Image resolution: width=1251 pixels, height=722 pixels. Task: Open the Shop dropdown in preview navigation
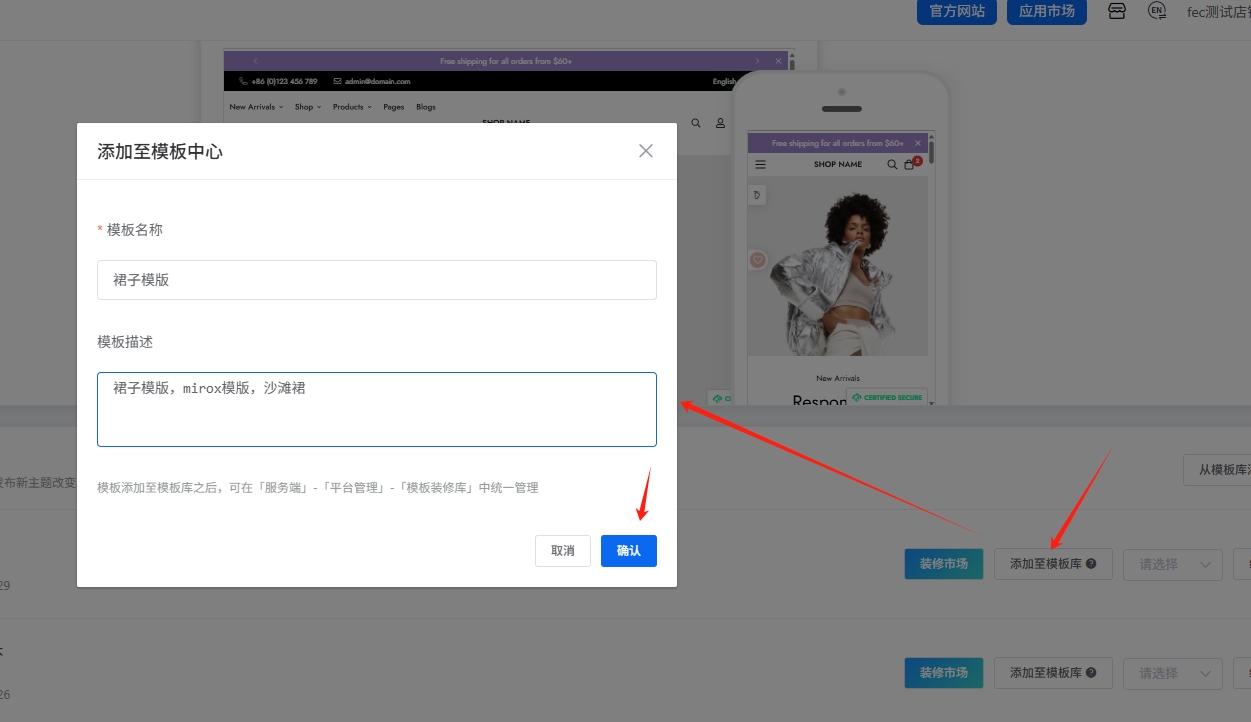(x=307, y=107)
